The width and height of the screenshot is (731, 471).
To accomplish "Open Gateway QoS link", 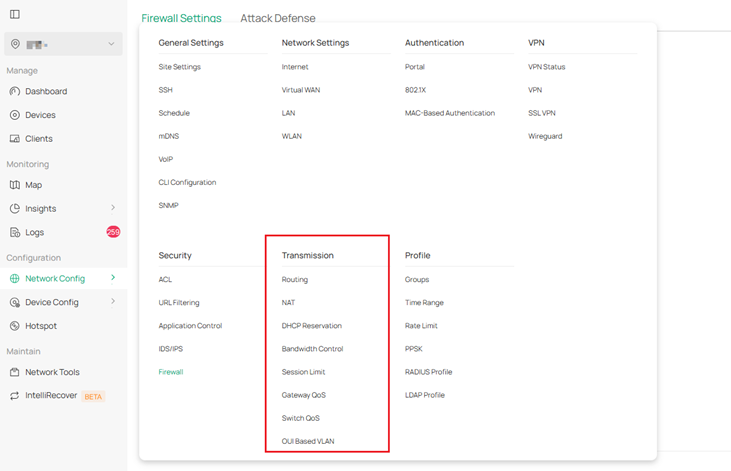I will (x=303, y=395).
